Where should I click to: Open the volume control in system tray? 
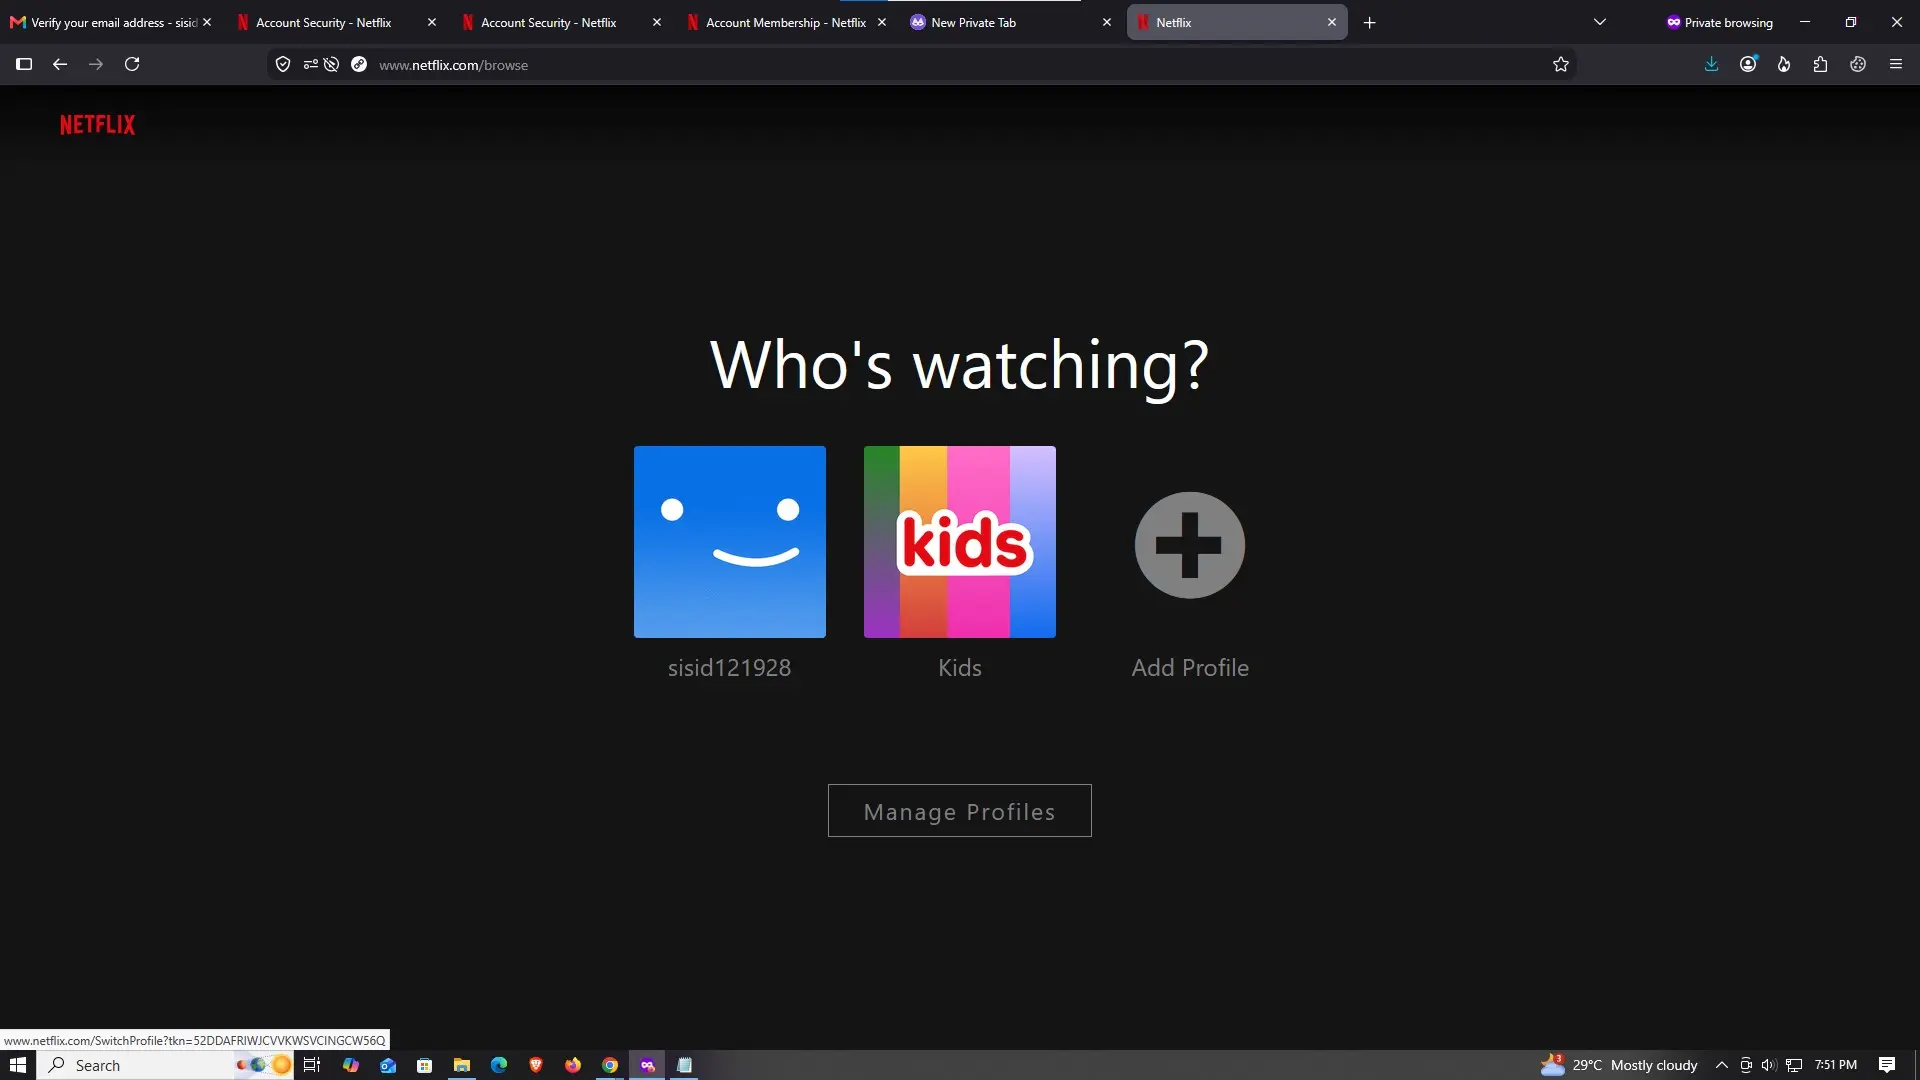click(x=1769, y=1065)
